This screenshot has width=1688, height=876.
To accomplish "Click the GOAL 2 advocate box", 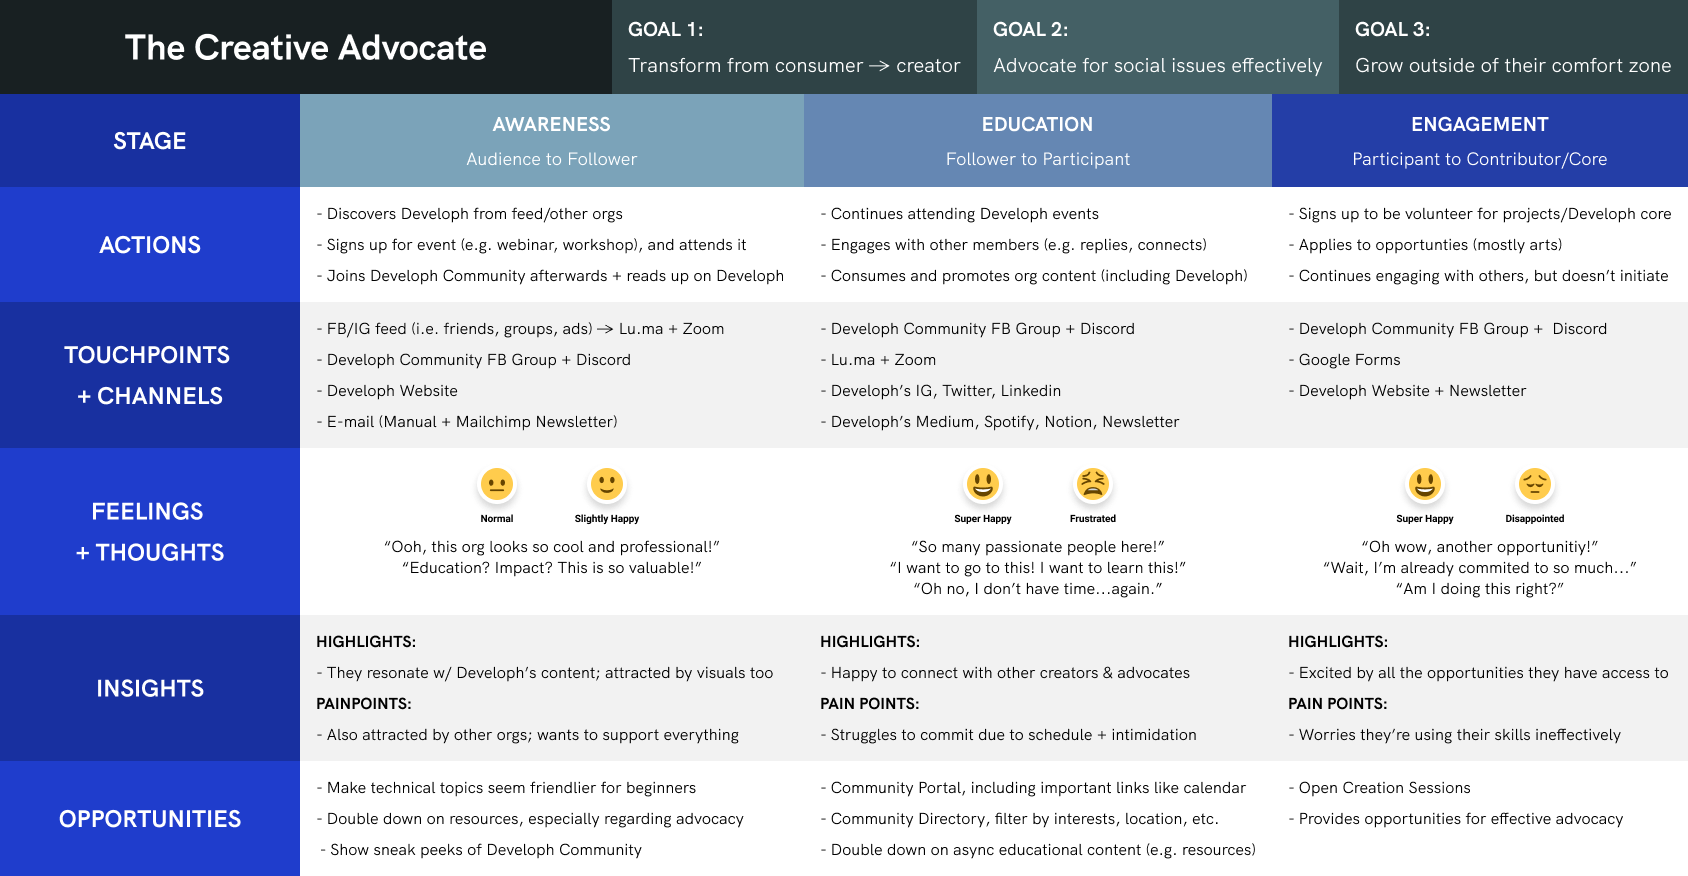I will 1157,47.
